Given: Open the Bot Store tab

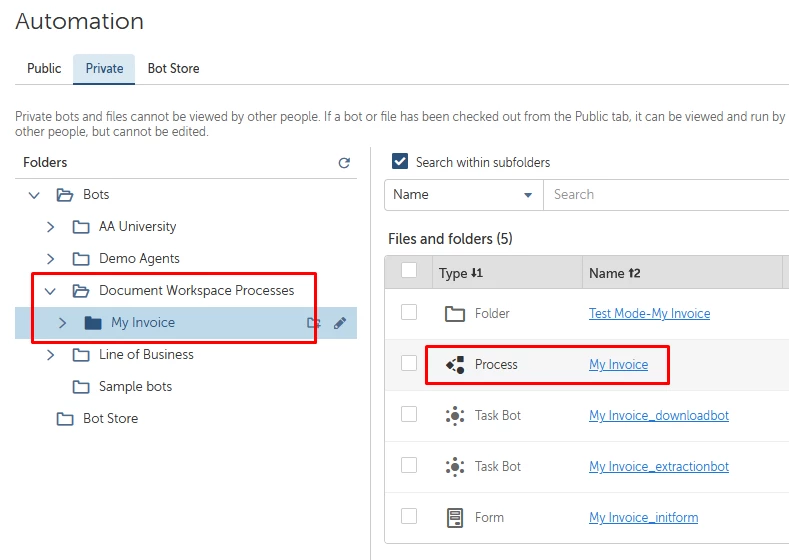Looking at the screenshot, I should pyautogui.click(x=173, y=69).
